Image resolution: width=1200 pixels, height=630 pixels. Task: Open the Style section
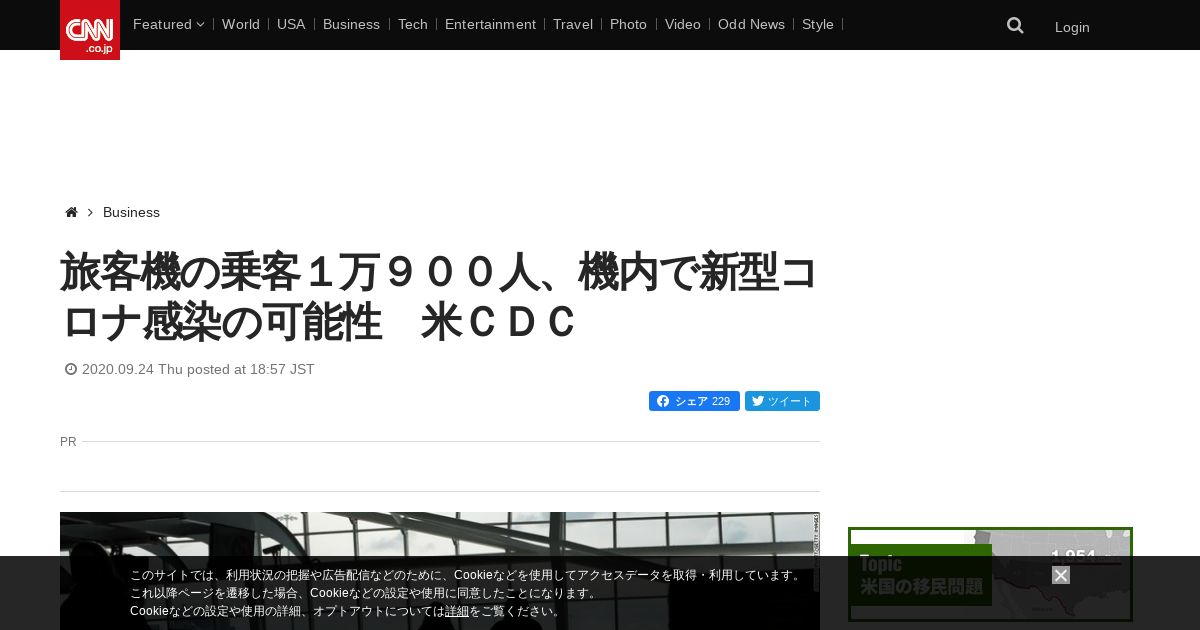[818, 24]
